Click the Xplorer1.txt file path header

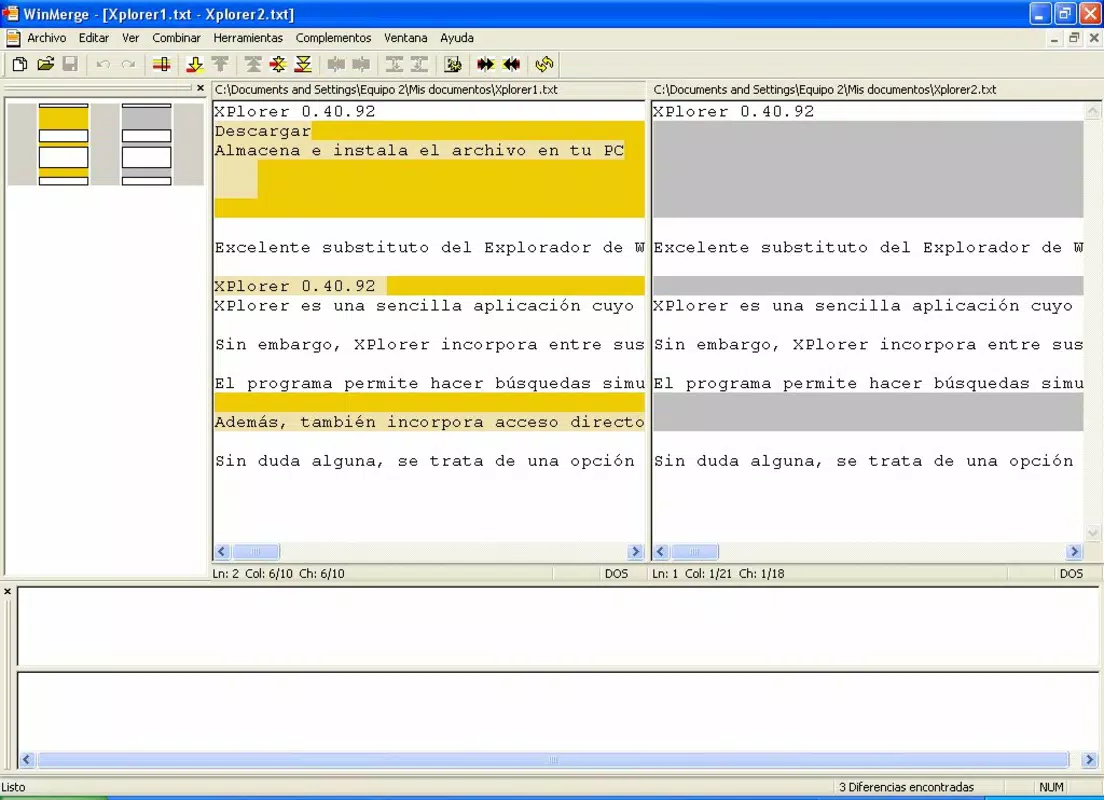(x=386, y=89)
